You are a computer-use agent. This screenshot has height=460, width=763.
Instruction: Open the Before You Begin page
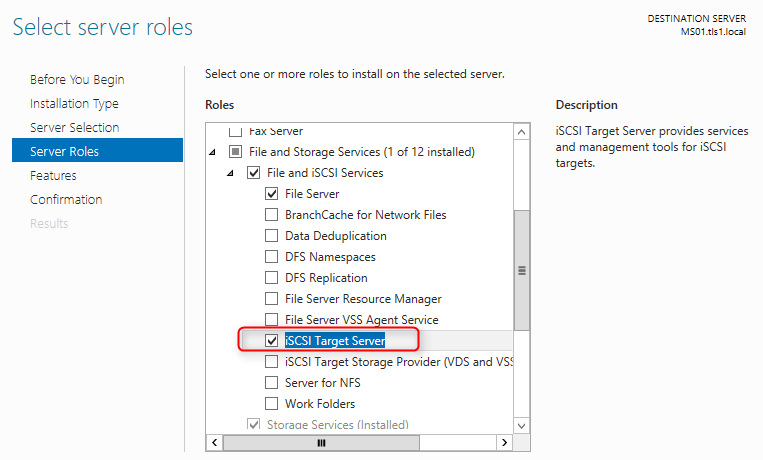coord(77,80)
